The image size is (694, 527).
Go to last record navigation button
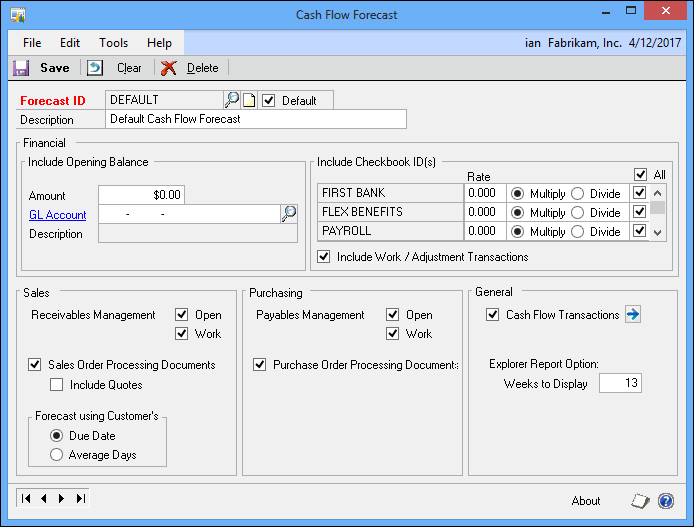81,499
